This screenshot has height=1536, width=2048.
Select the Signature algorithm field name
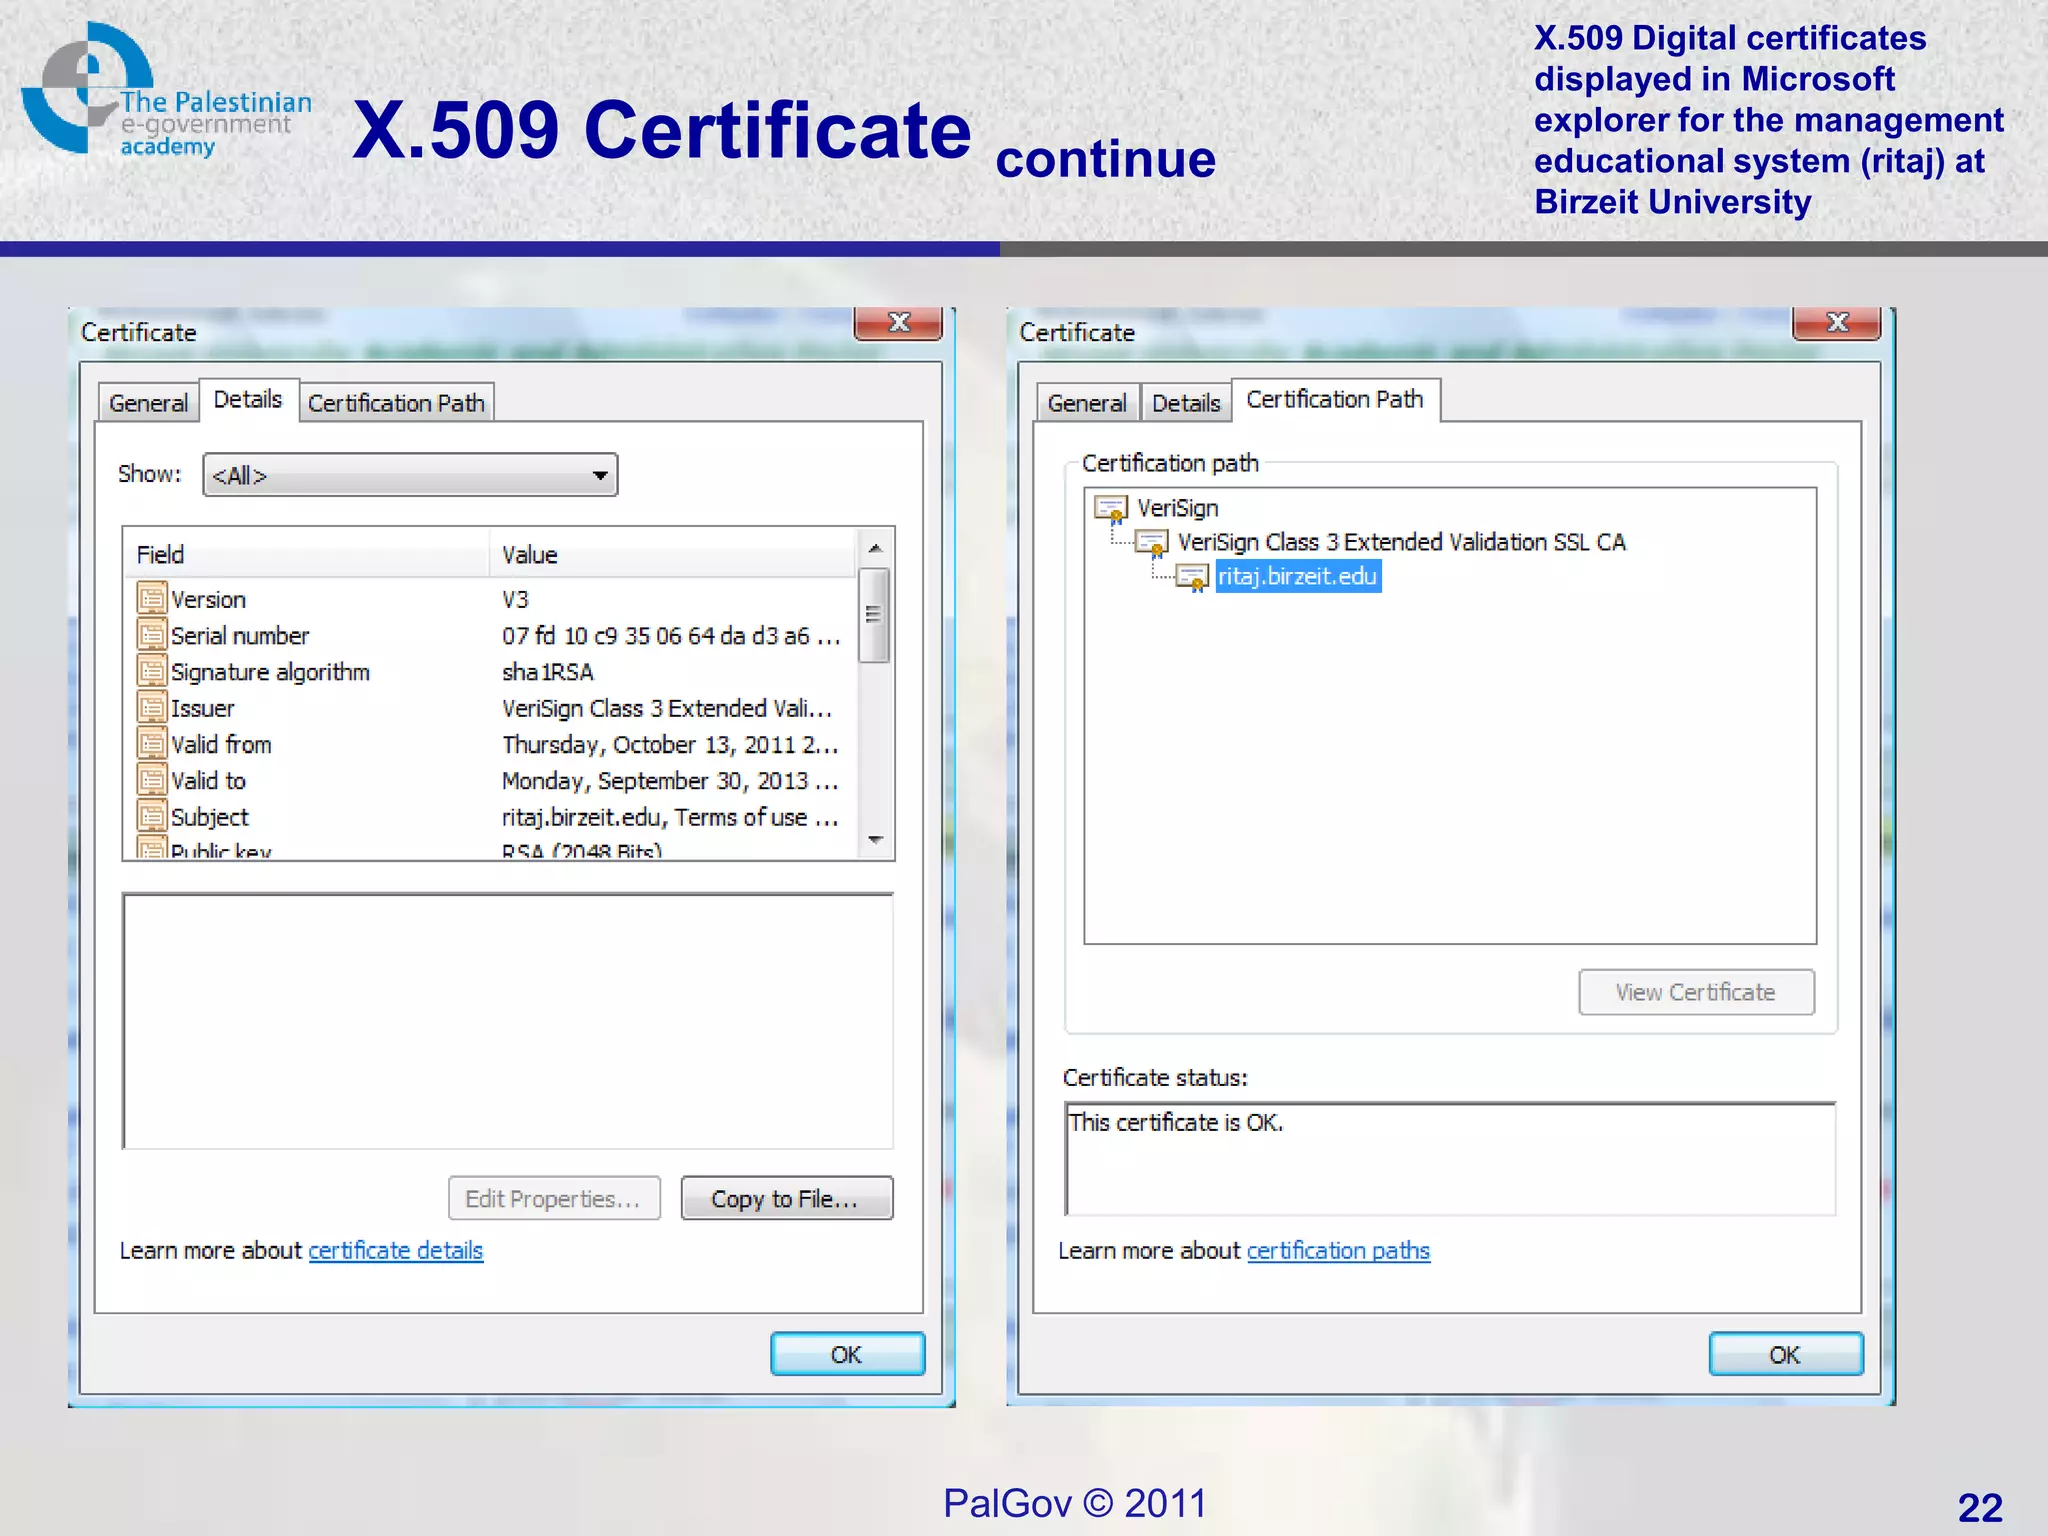pos(270,672)
